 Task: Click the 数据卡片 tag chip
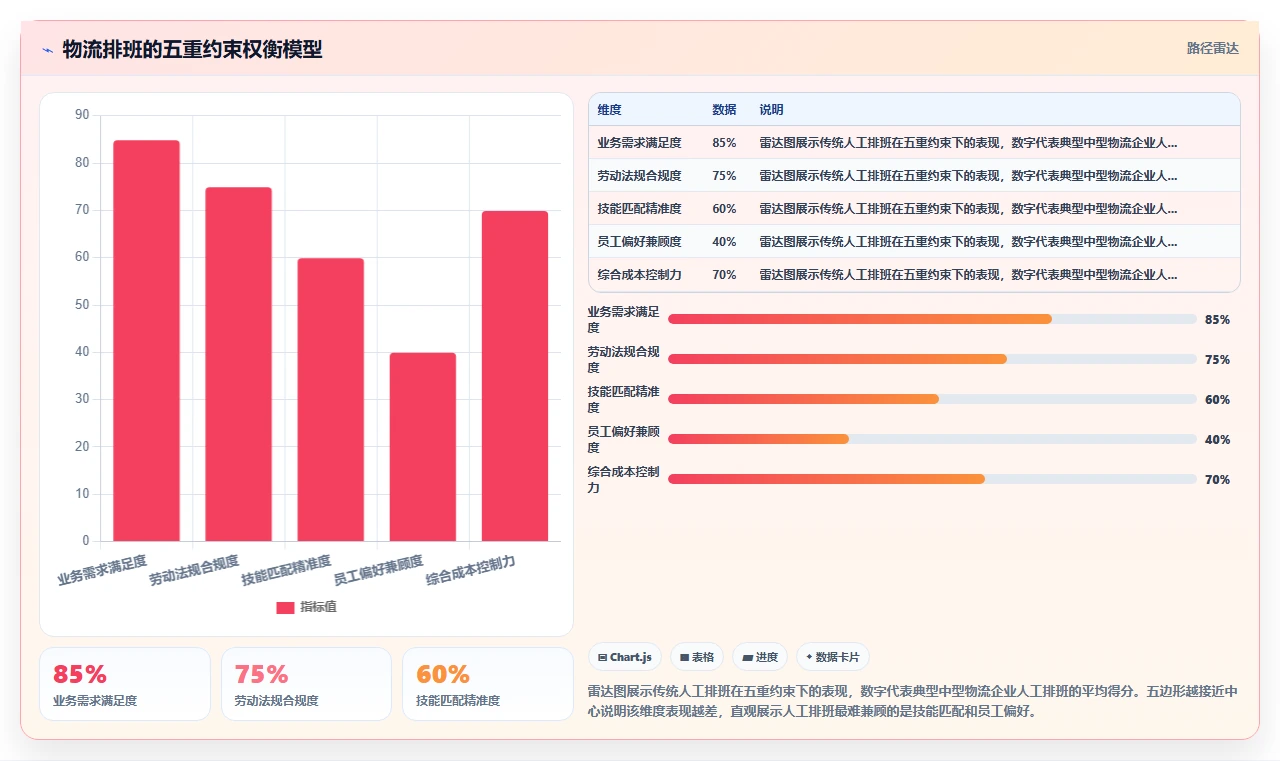[x=833, y=657]
